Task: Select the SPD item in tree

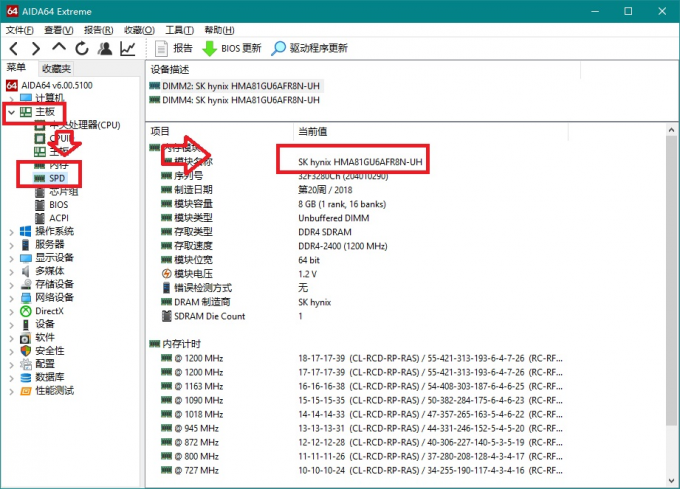Action: point(58,177)
